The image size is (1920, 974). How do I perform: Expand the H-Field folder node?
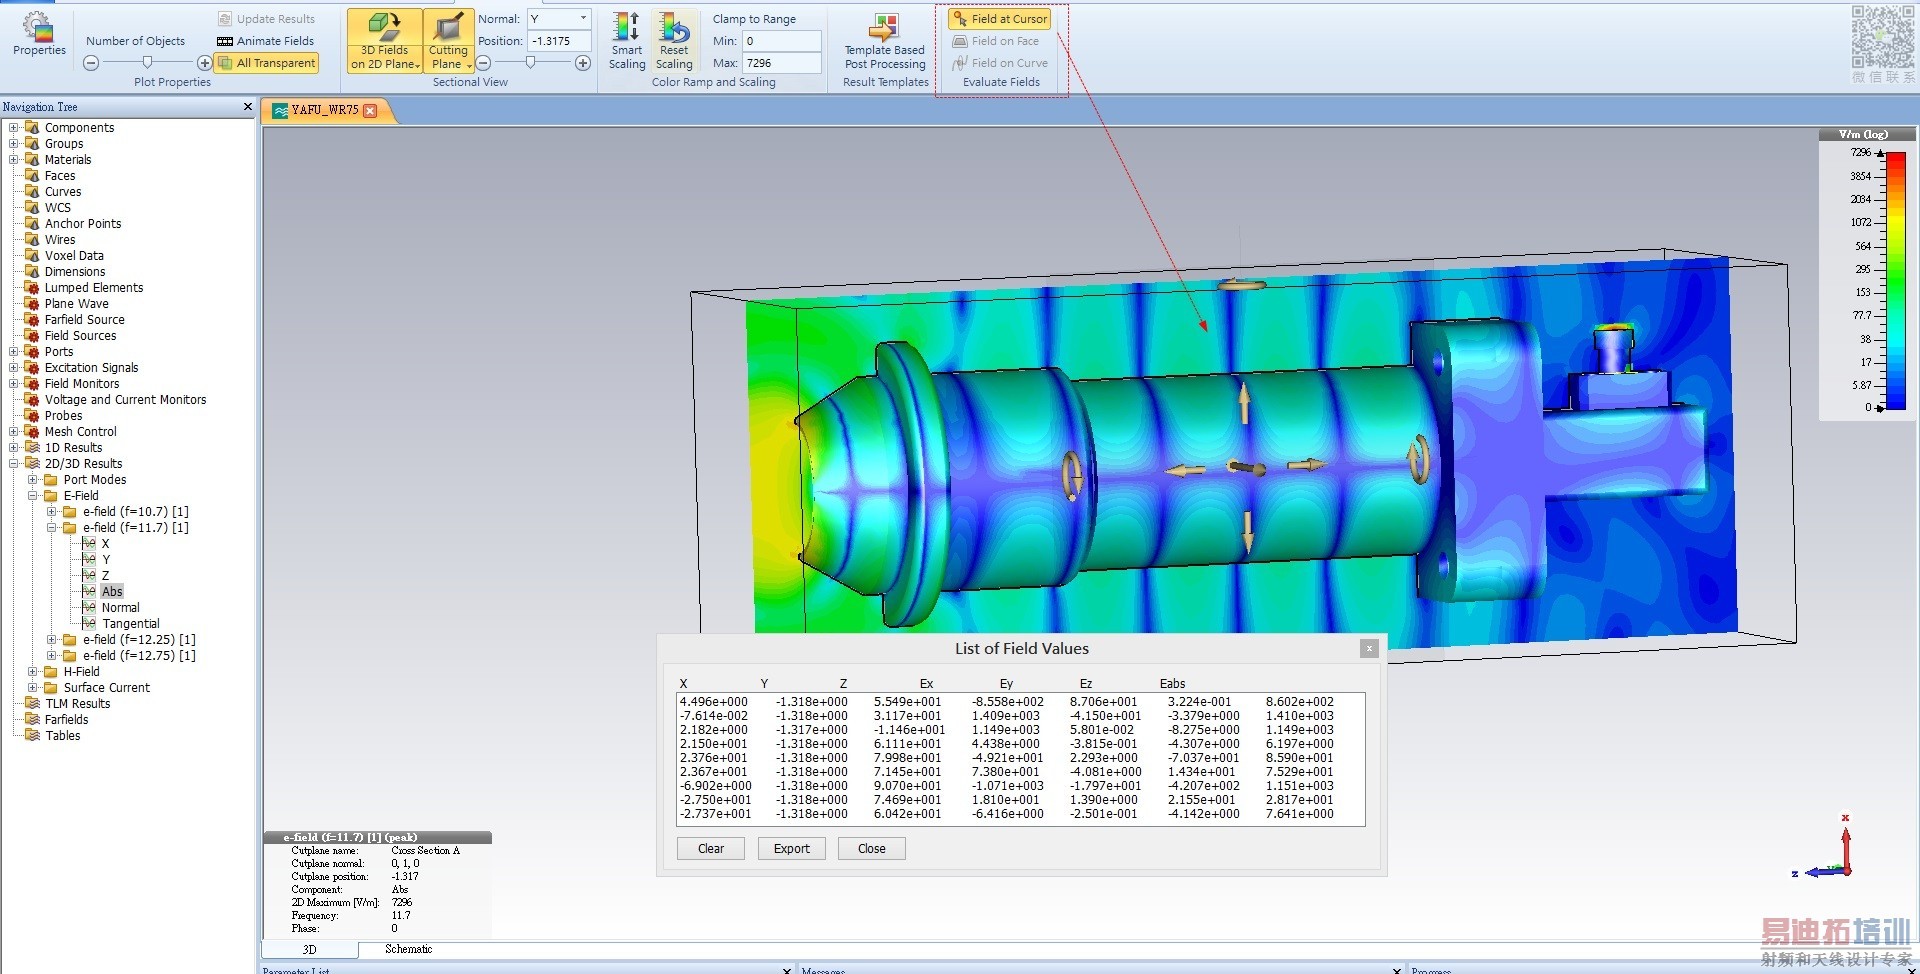tap(33, 672)
